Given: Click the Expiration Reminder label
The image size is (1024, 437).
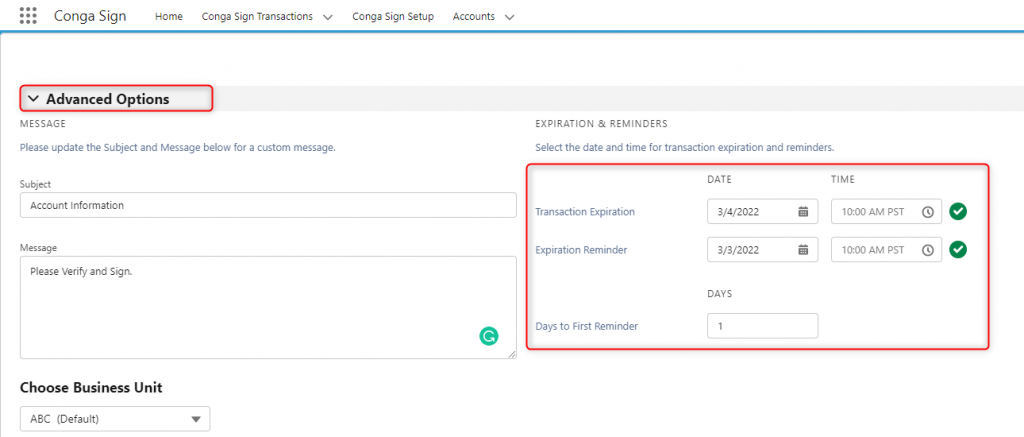Looking at the screenshot, I should pos(581,250).
